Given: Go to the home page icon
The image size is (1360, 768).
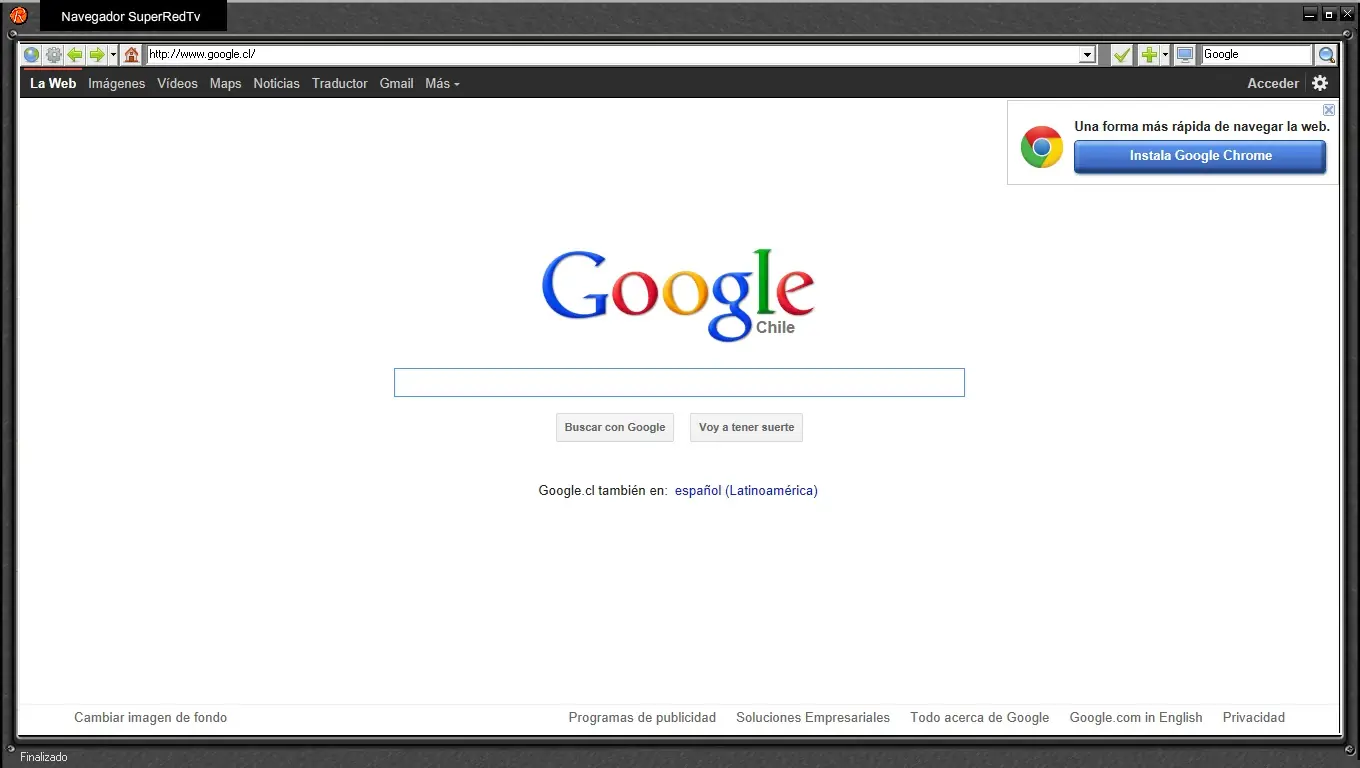Looking at the screenshot, I should (131, 55).
